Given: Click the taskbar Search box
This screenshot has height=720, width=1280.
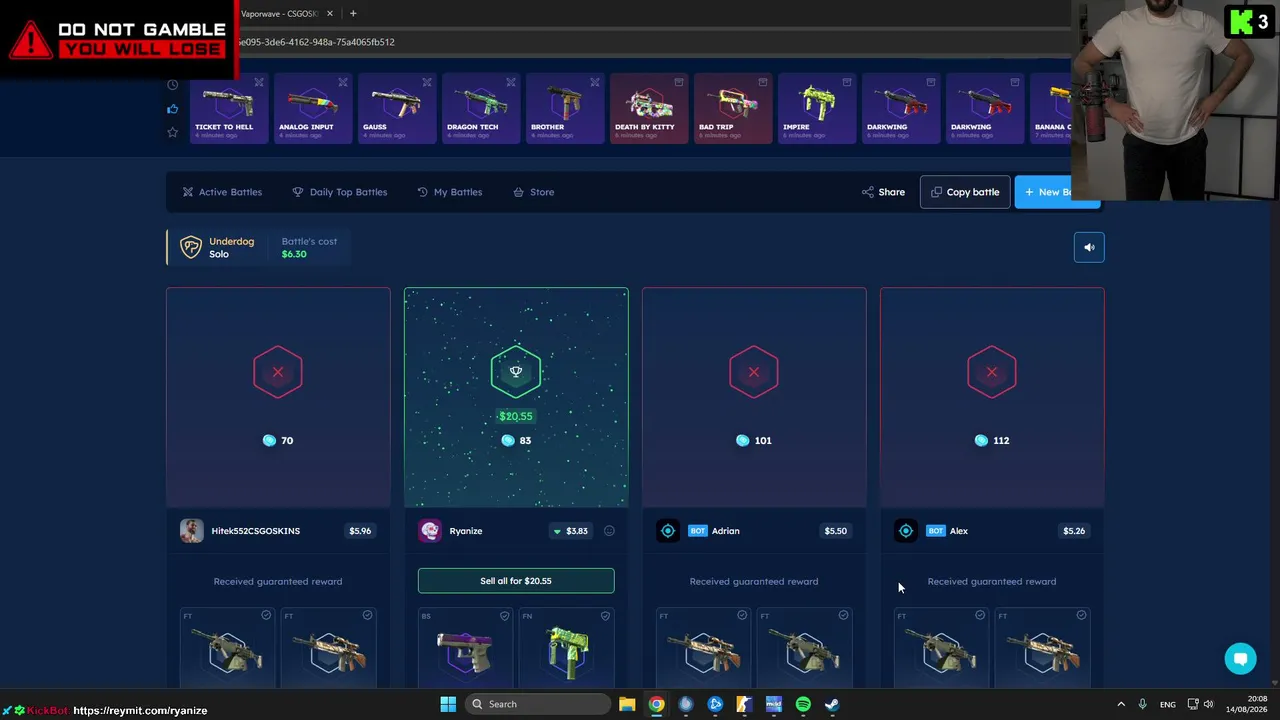Looking at the screenshot, I should pyautogui.click(x=540, y=704).
